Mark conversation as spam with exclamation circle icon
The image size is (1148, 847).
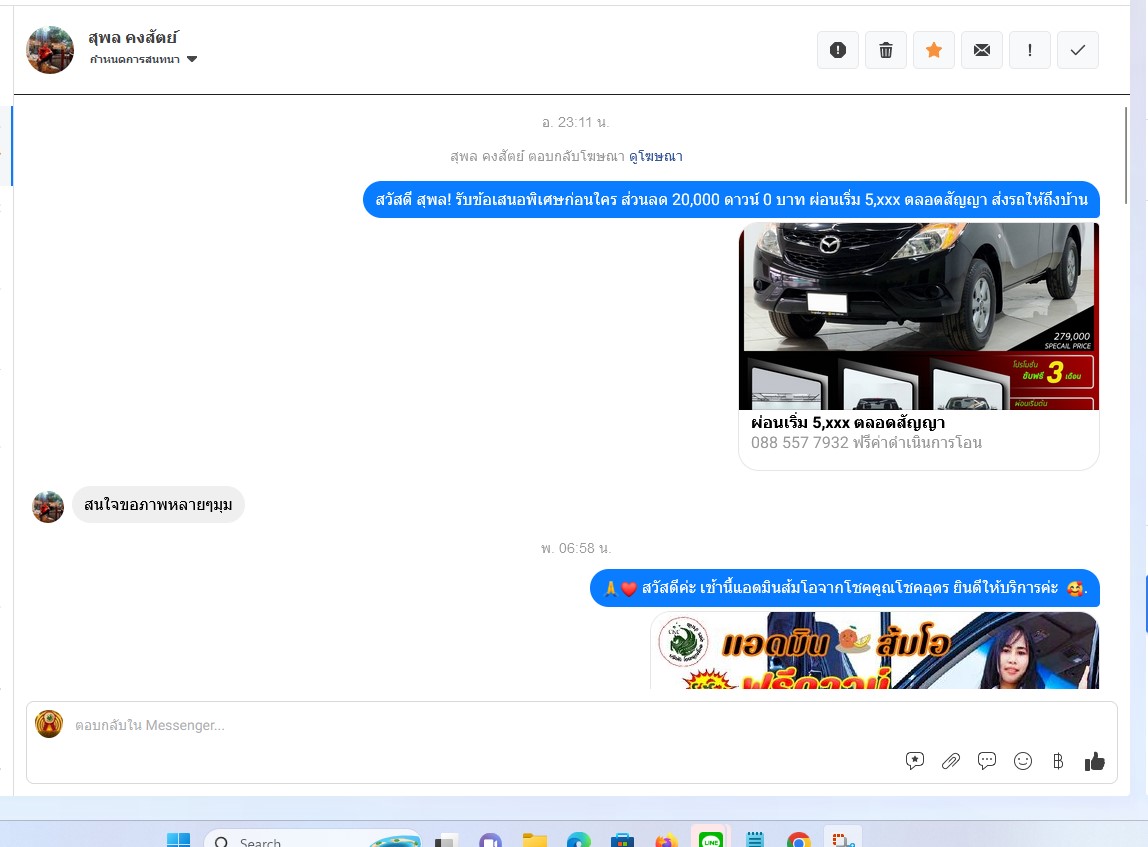coord(838,50)
